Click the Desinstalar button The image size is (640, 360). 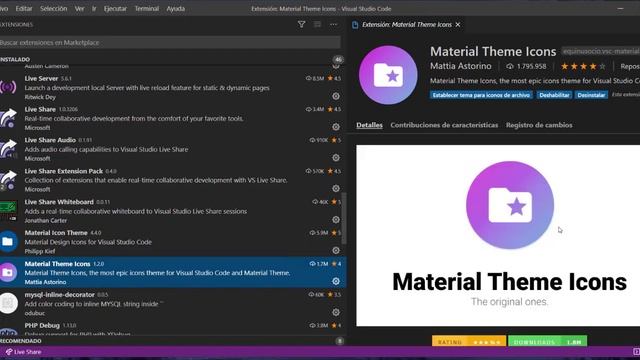(591, 95)
